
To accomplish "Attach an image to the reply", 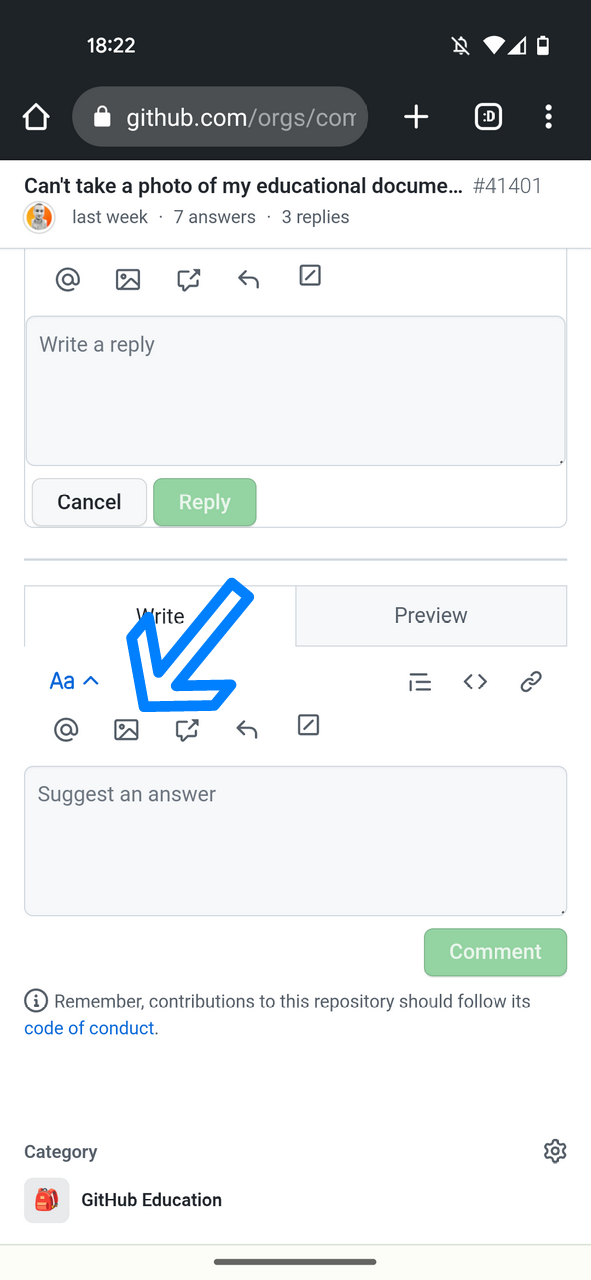I will click(x=128, y=279).
